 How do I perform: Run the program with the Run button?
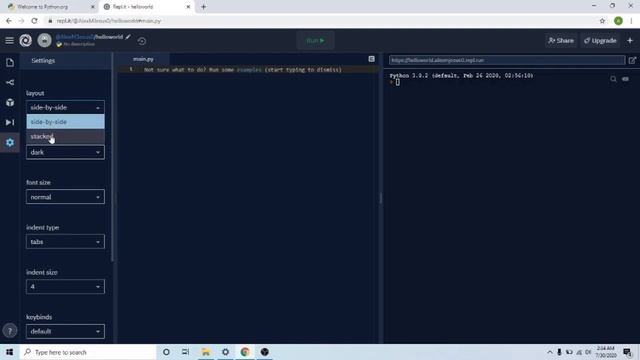tap(316, 40)
